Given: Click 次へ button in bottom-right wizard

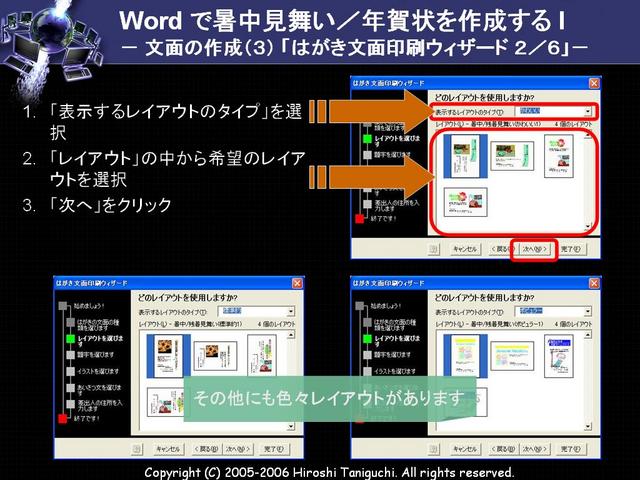Looking at the screenshot, I should point(534,449).
